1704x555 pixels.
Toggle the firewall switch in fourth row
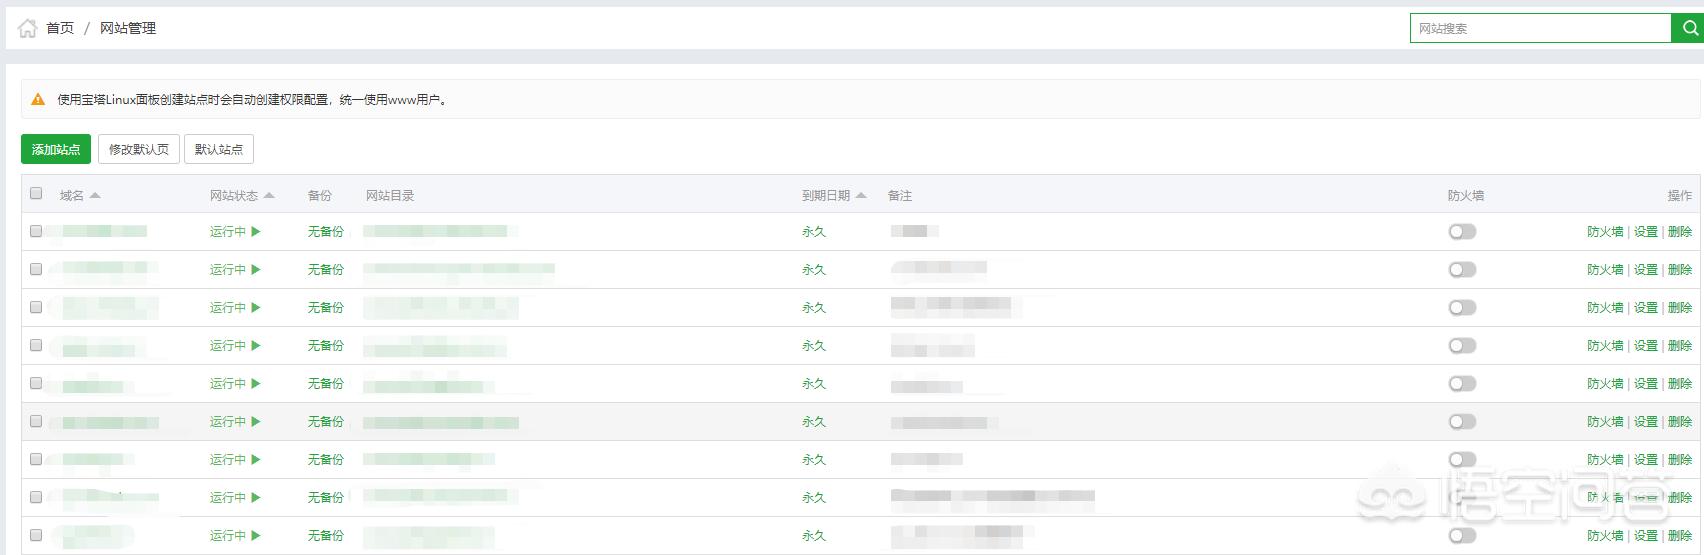tap(1462, 345)
